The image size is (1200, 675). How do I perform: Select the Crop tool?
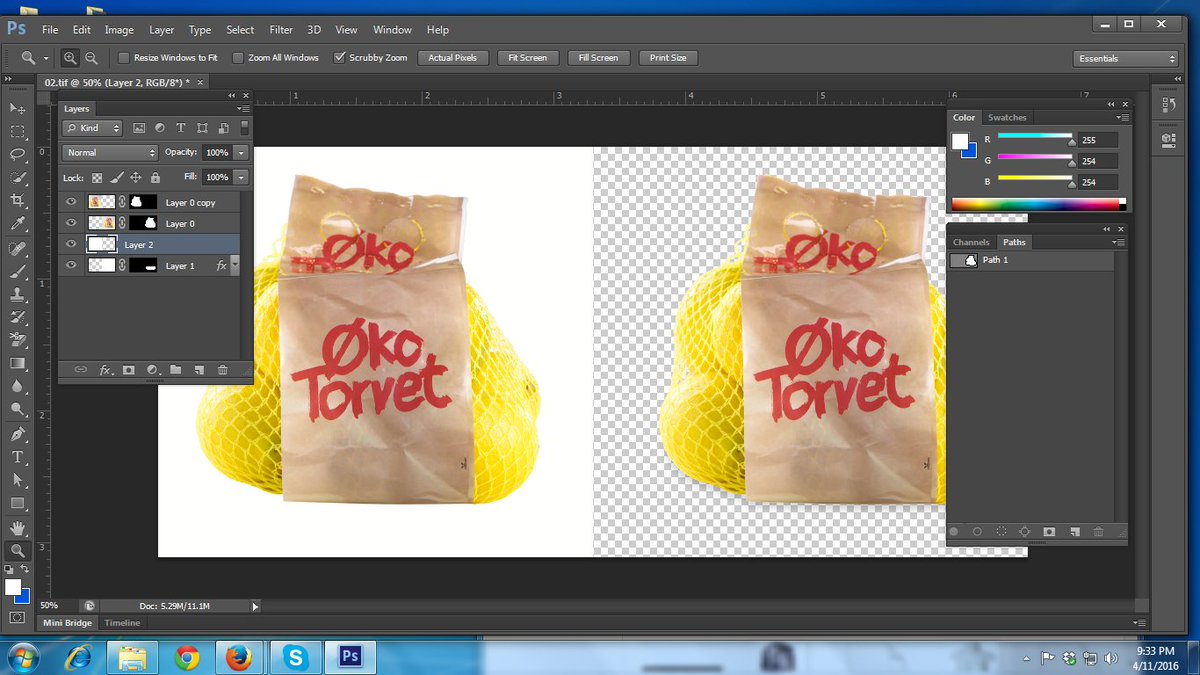click(x=17, y=201)
